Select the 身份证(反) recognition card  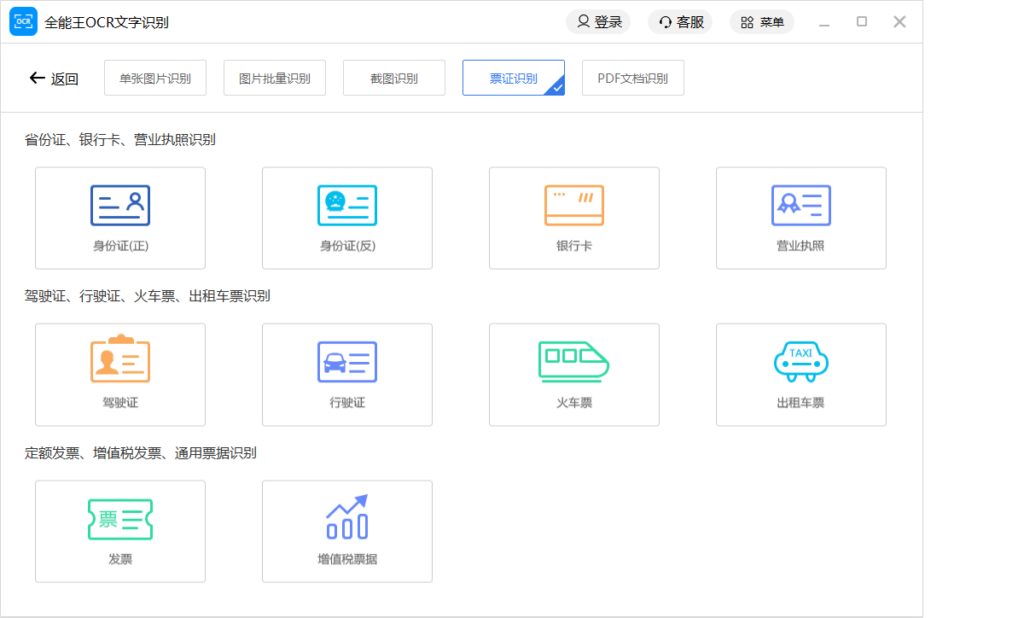347,218
